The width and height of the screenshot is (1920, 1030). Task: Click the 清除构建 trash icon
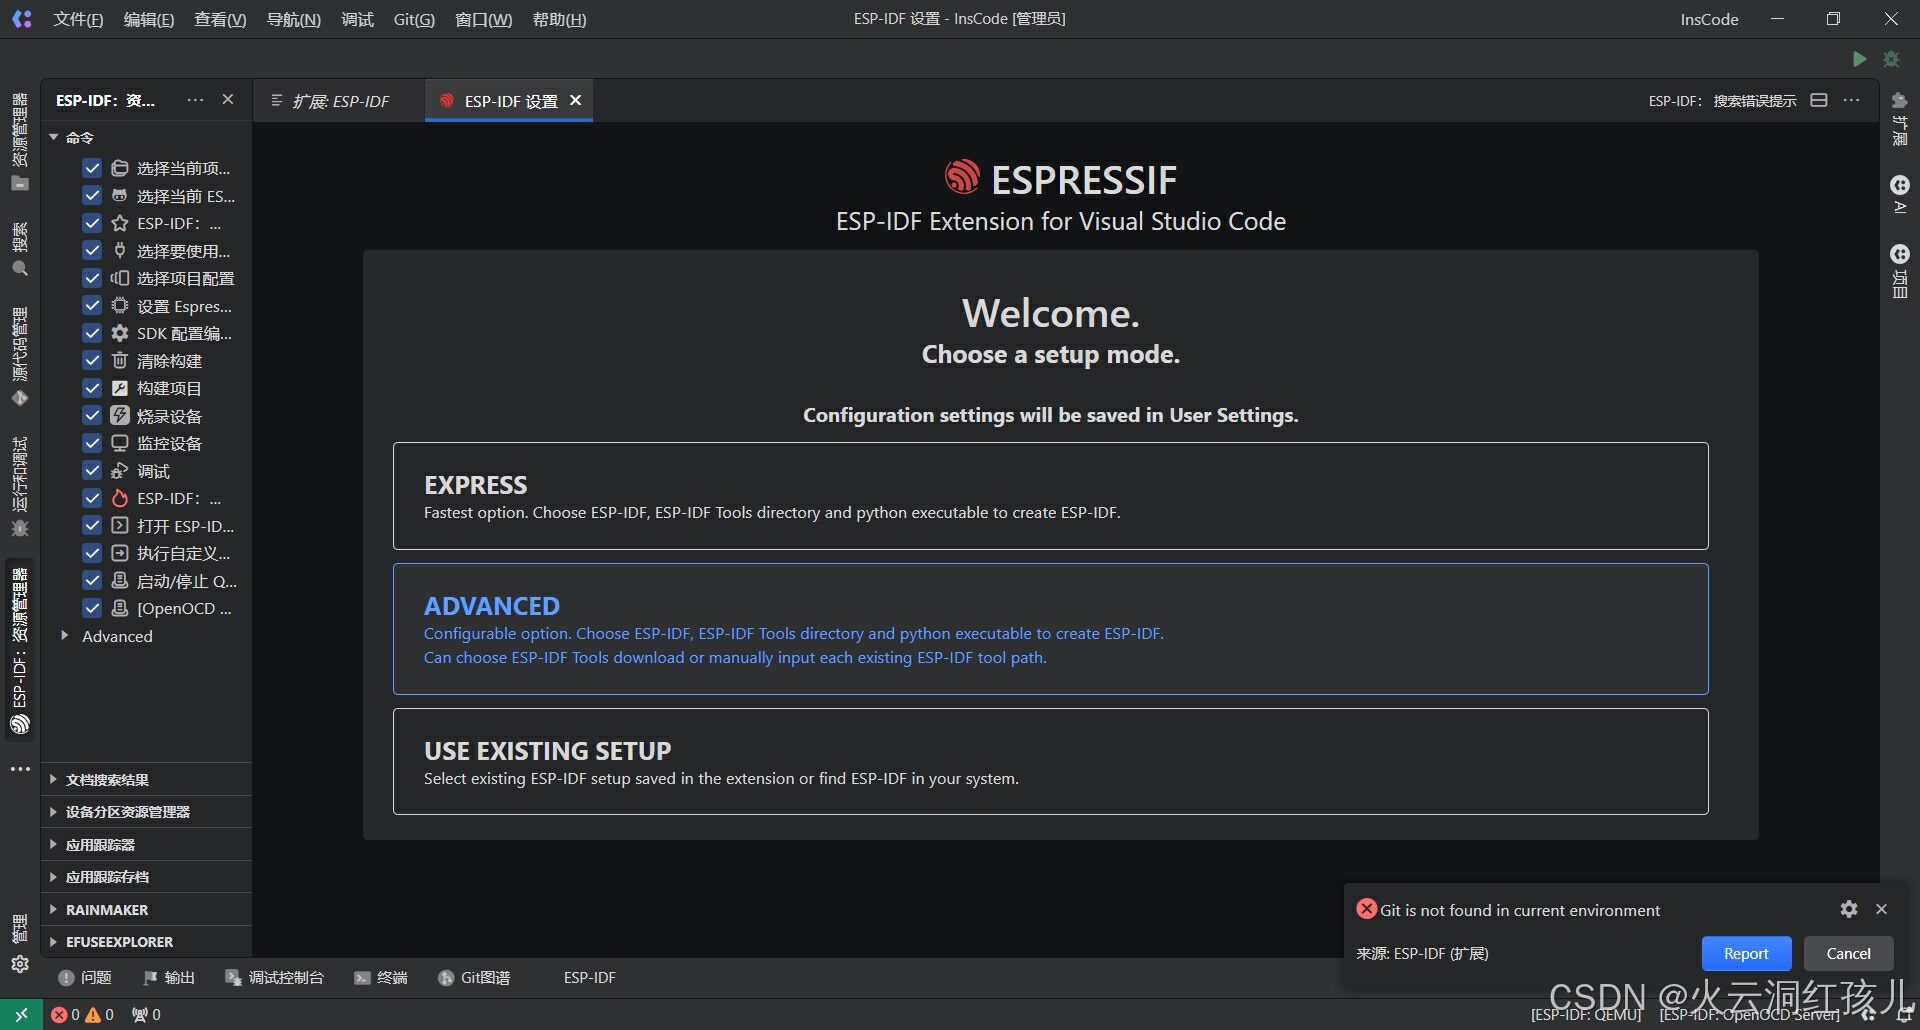point(120,360)
